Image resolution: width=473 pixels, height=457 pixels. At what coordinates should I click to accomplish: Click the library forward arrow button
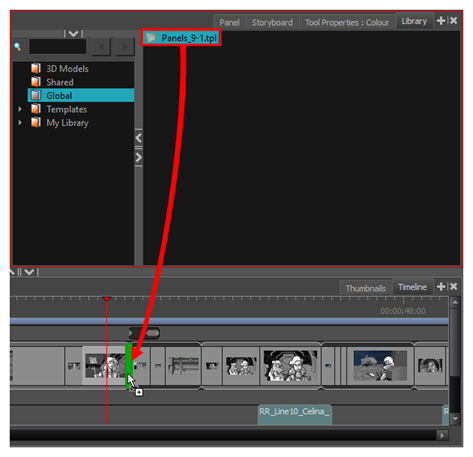click(x=125, y=46)
